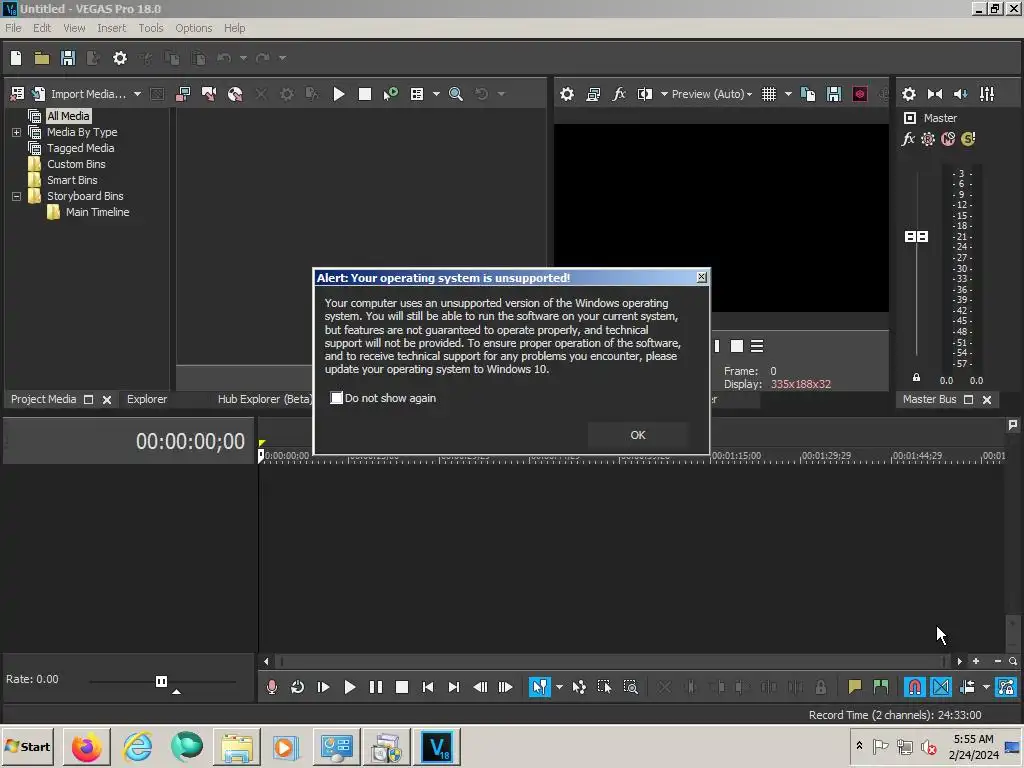Open project properties gear in main toolbar
Viewport: 1024px width, 768px height.
click(x=120, y=58)
